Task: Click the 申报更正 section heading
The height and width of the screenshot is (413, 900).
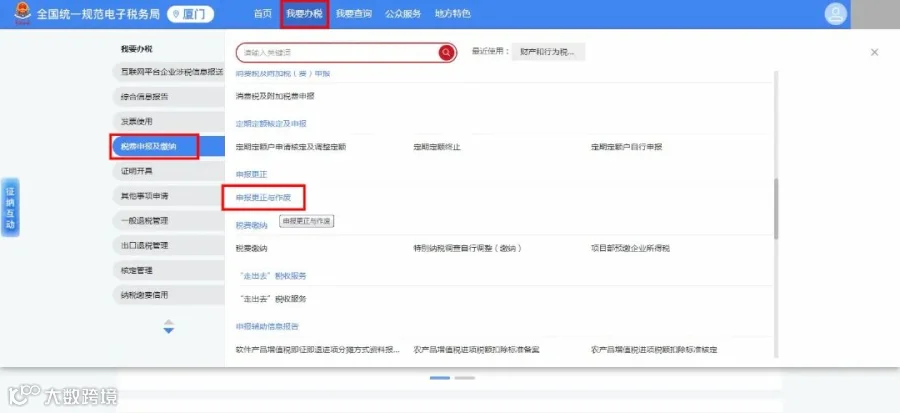Action: tap(251, 174)
